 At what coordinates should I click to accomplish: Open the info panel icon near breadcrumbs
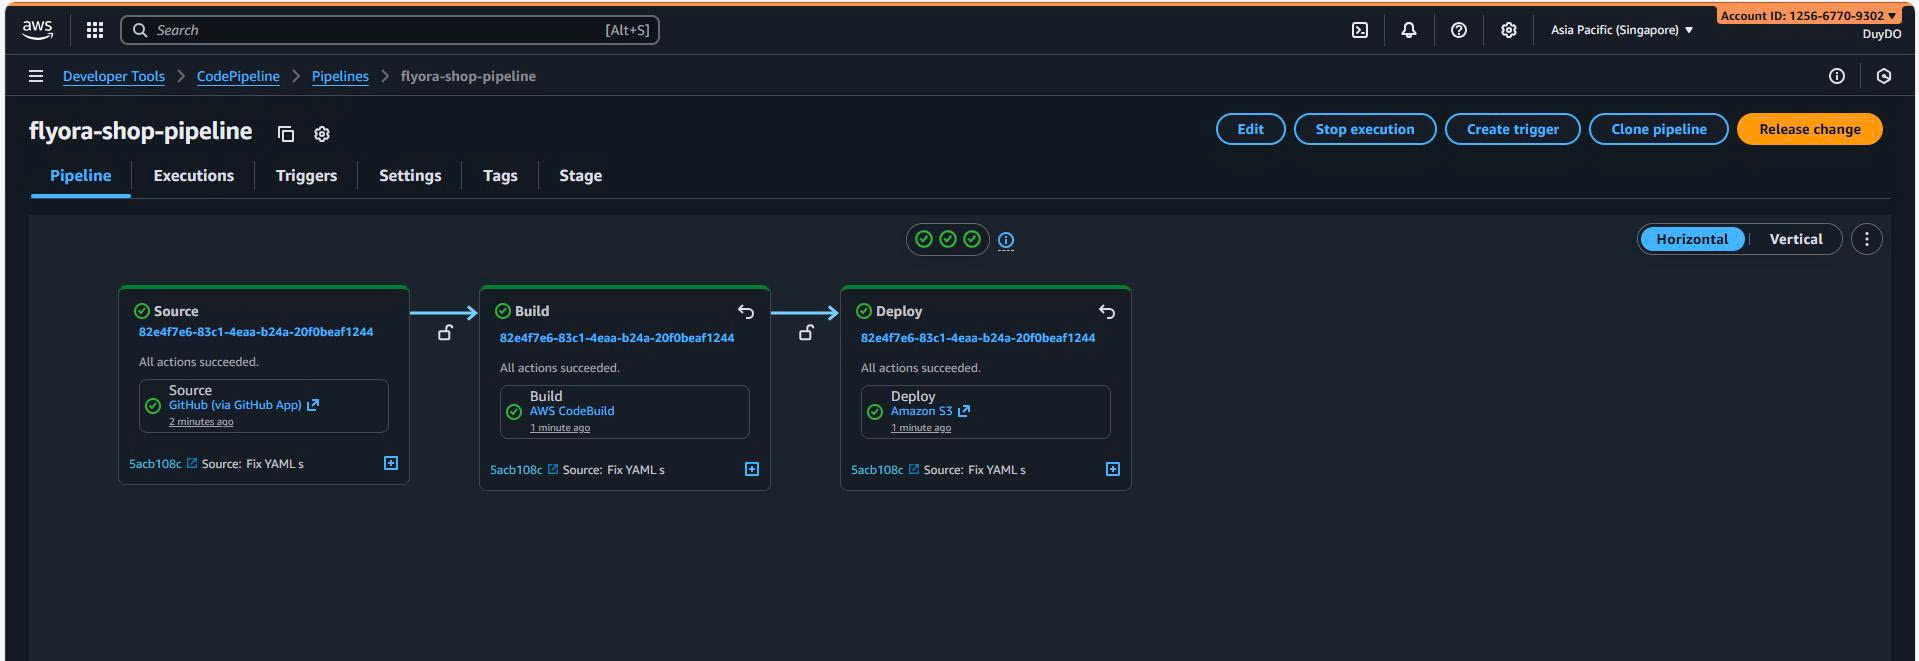point(1837,76)
